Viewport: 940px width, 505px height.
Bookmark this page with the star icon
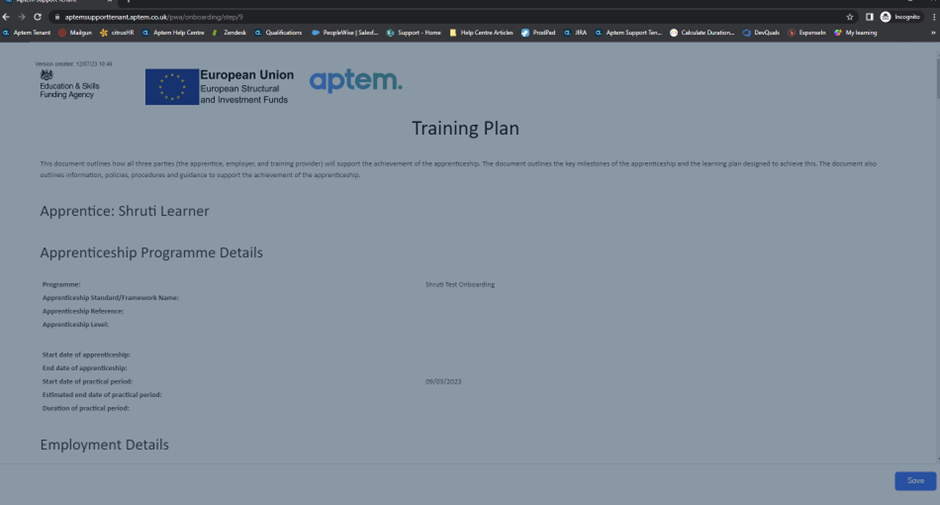pos(849,17)
